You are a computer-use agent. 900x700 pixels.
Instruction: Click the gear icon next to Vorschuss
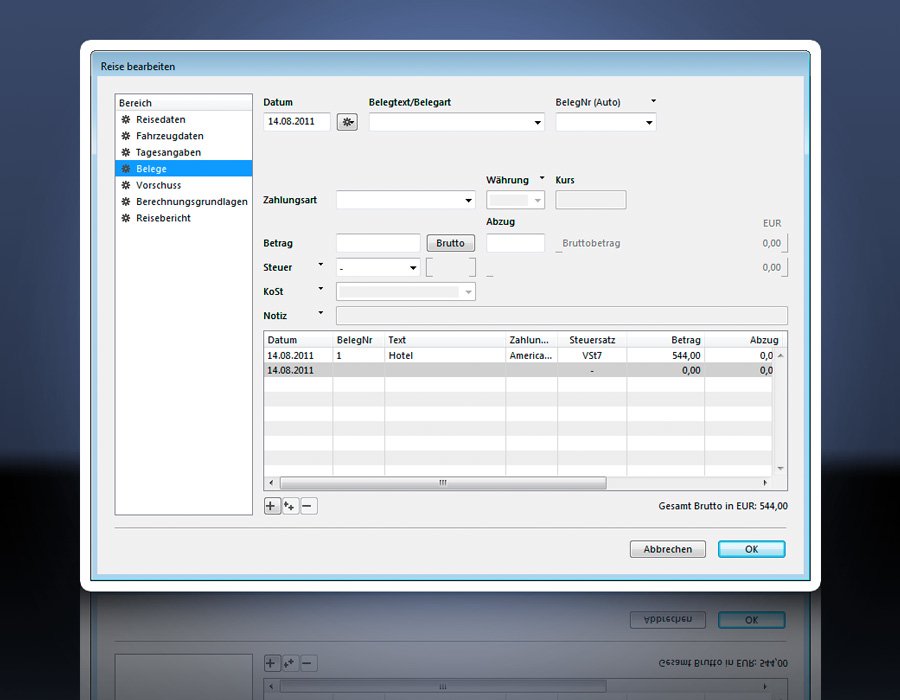pos(126,185)
